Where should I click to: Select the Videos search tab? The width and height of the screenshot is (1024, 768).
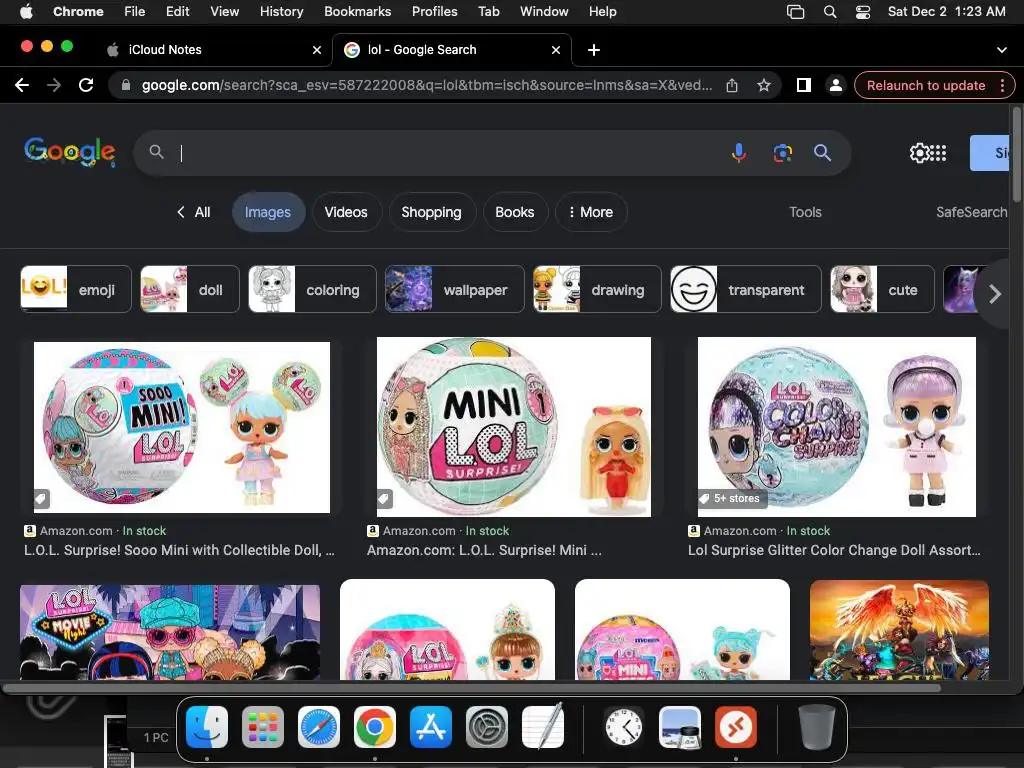346,212
